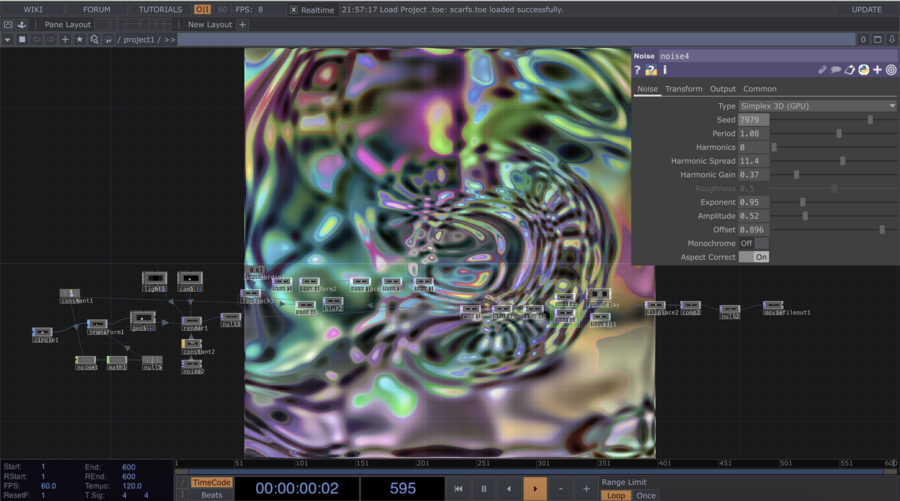Go back with network history left arrow
The width and height of the screenshot is (900, 501).
pos(36,40)
